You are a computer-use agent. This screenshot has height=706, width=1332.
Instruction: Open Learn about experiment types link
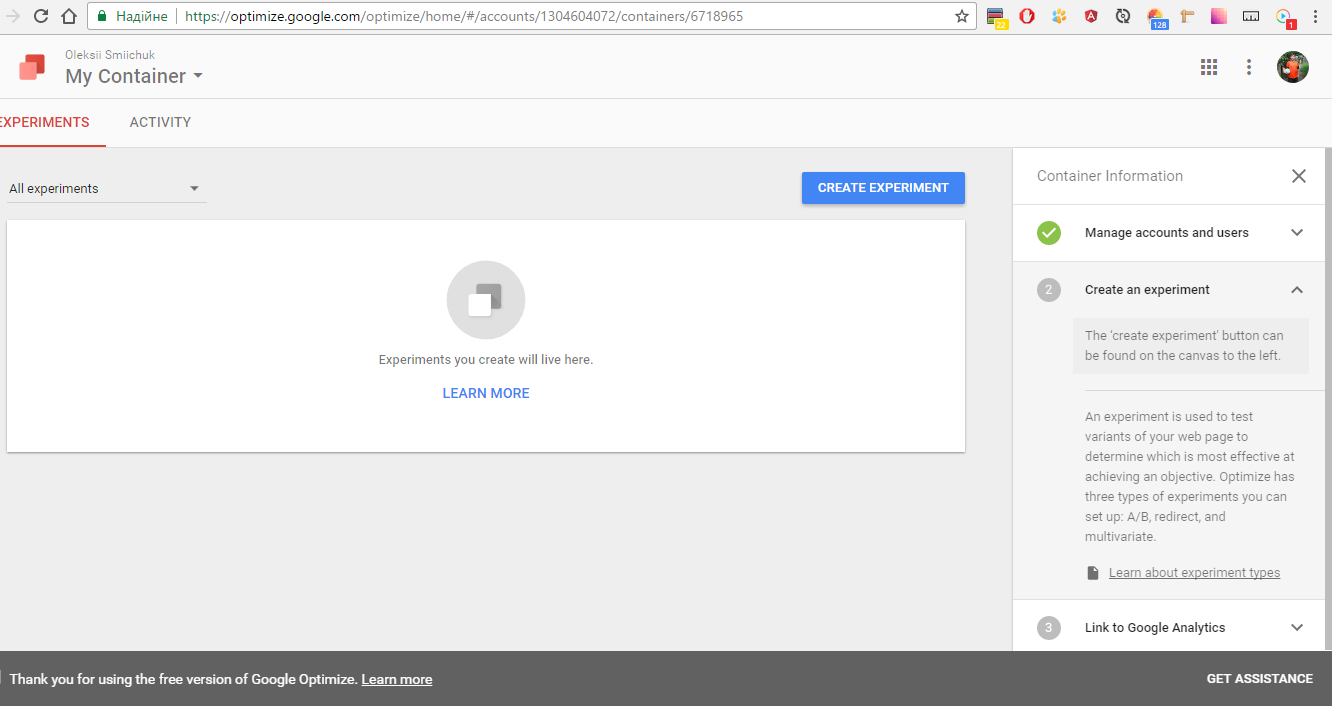(1194, 573)
